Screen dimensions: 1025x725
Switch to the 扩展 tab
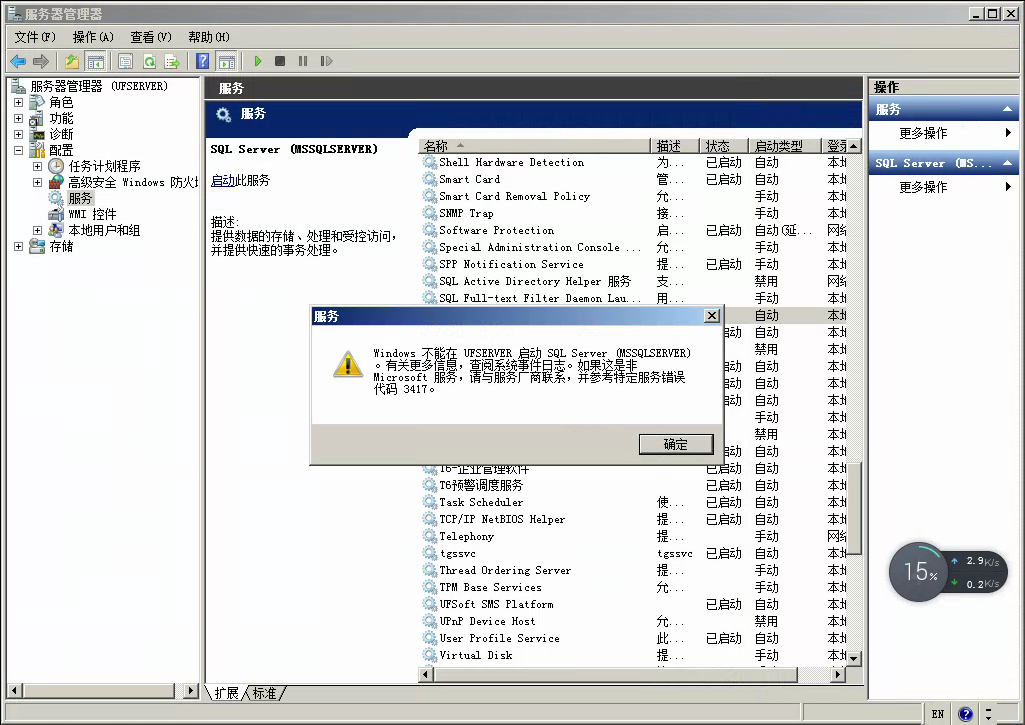[x=226, y=693]
